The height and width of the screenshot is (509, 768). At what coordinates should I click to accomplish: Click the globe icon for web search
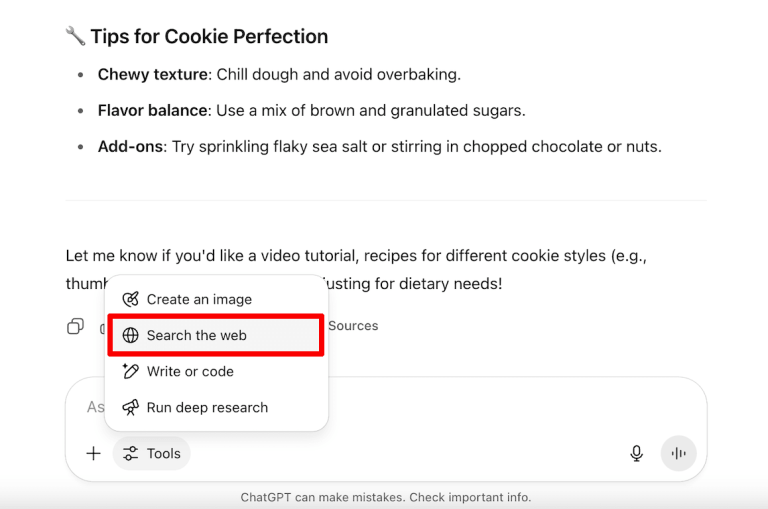[x=130, y=336]
